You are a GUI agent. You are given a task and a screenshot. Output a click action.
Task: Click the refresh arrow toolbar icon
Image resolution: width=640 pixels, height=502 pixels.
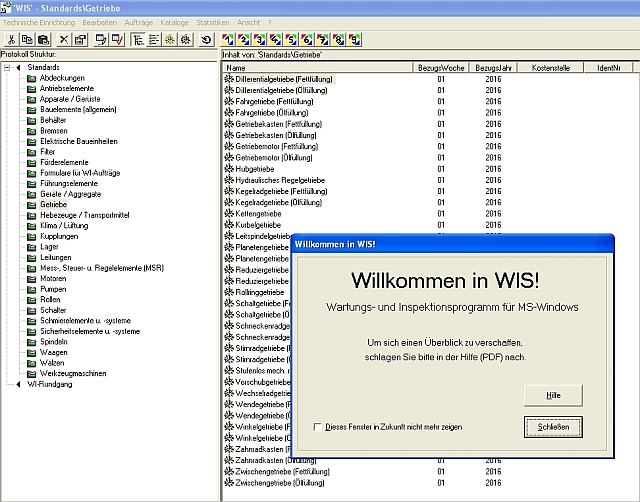point(207,40)
